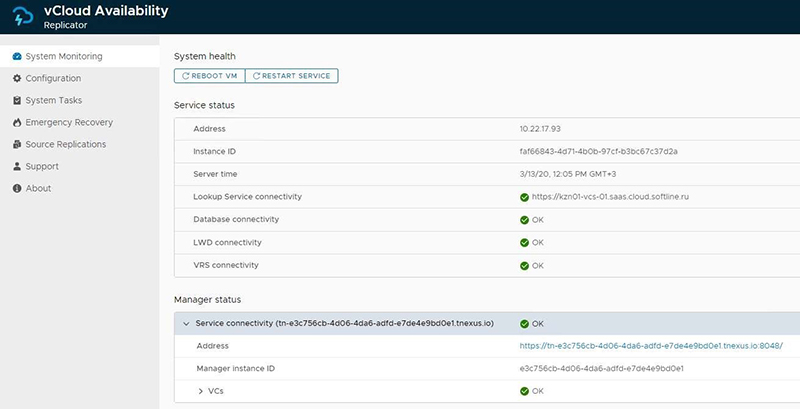Click green check icon for Database connectivity
This screenshot has height=409, width=800.
(524, 220)
